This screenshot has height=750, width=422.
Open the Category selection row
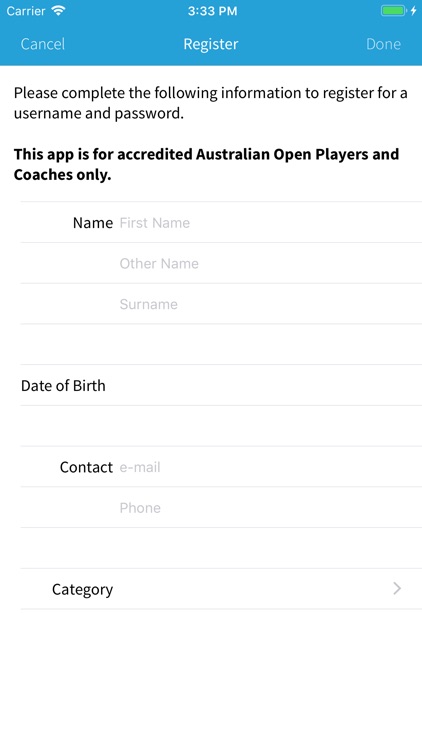coord(221,589)
